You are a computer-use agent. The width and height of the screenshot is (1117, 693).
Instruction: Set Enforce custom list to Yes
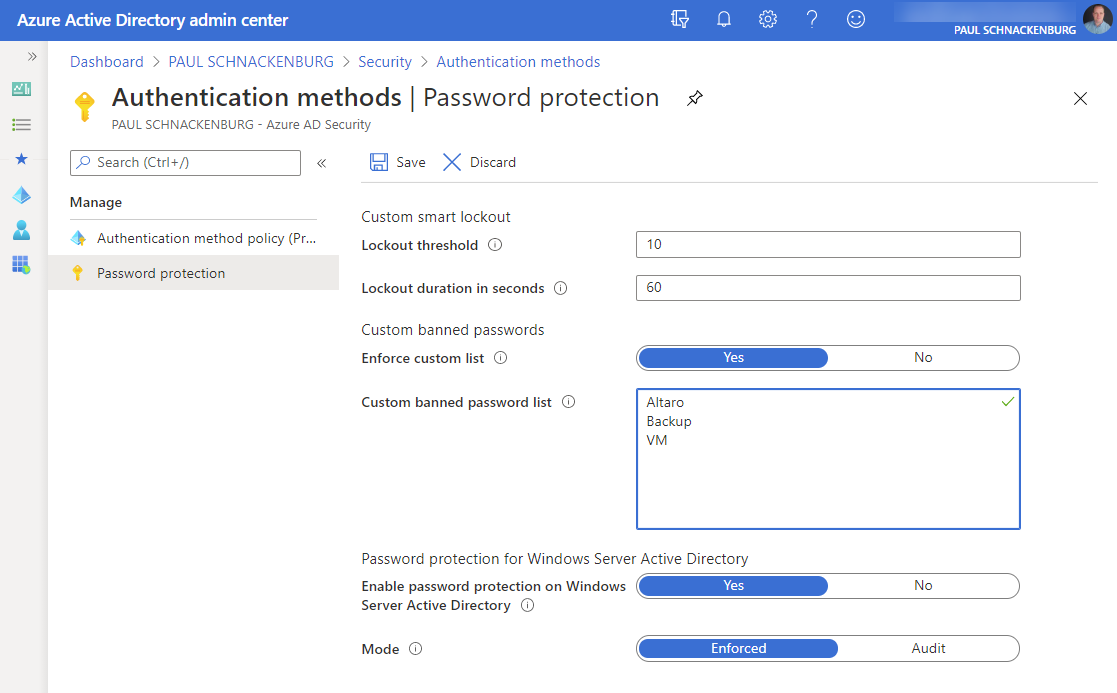(733, 358)
